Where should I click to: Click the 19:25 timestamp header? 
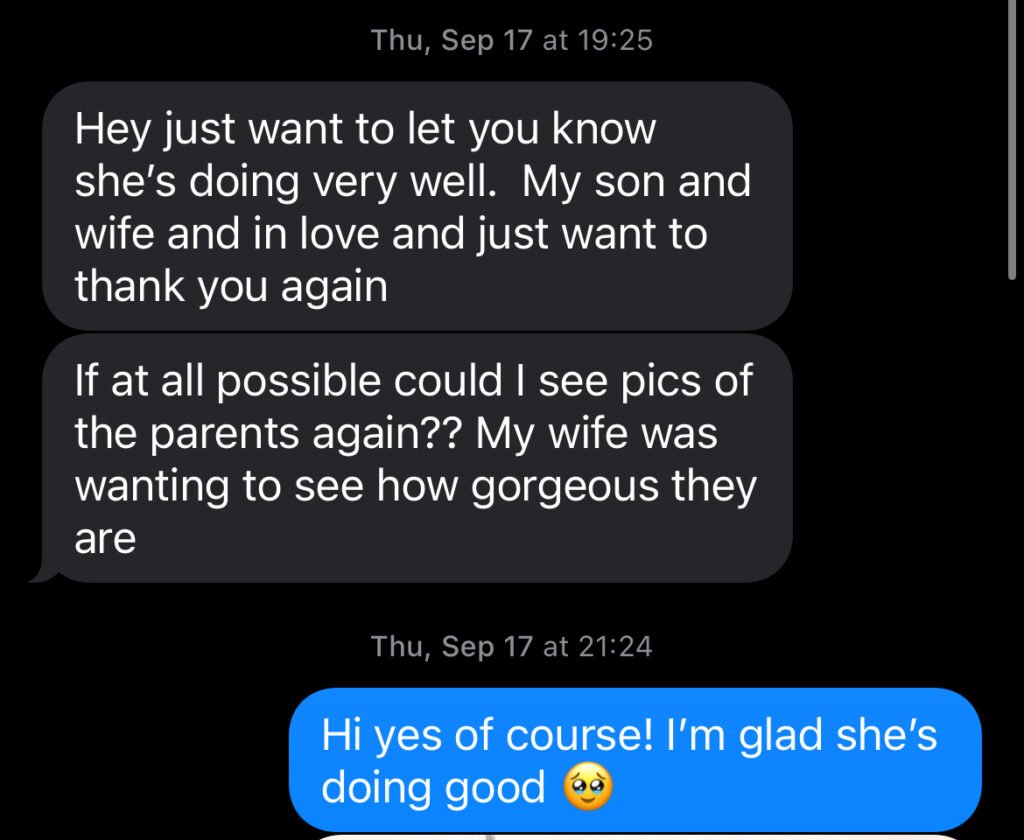pyautogui.click(x=511, y=40)
